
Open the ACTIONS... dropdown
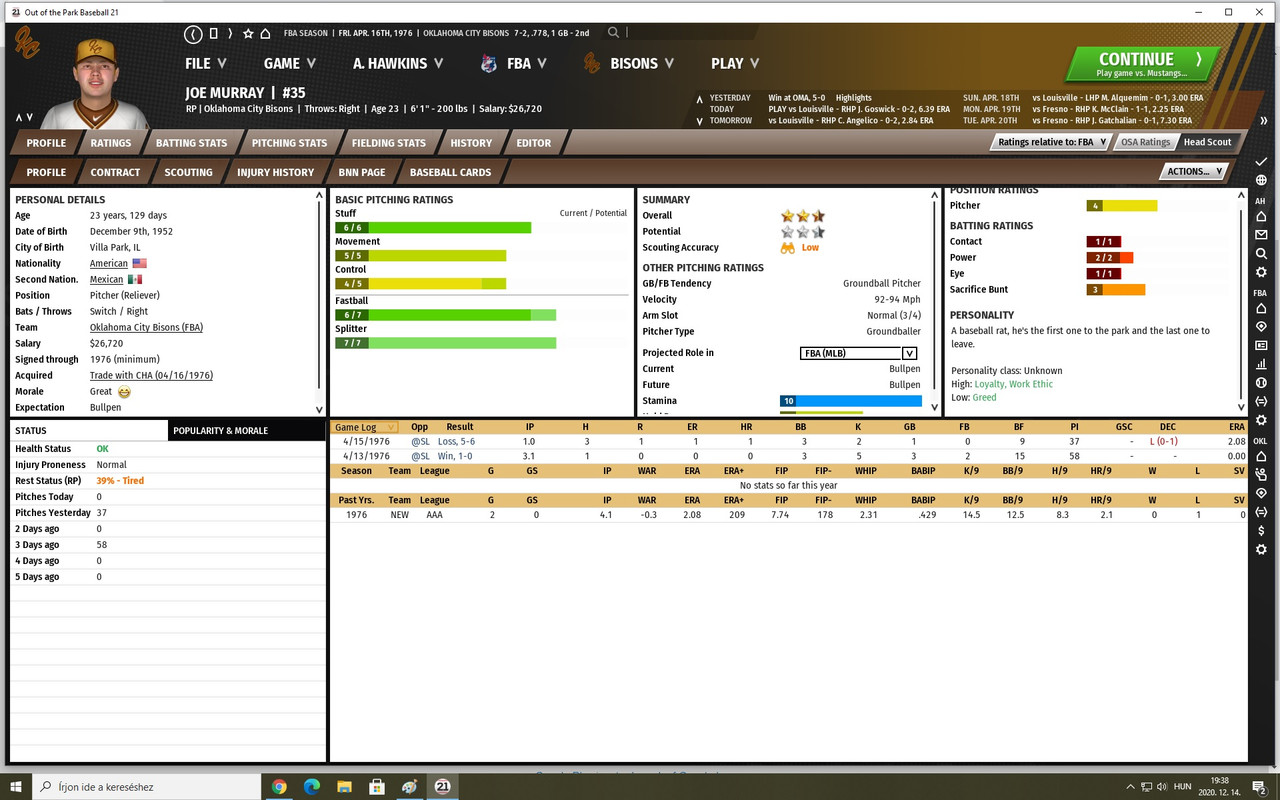click(x=1195, y=172)
